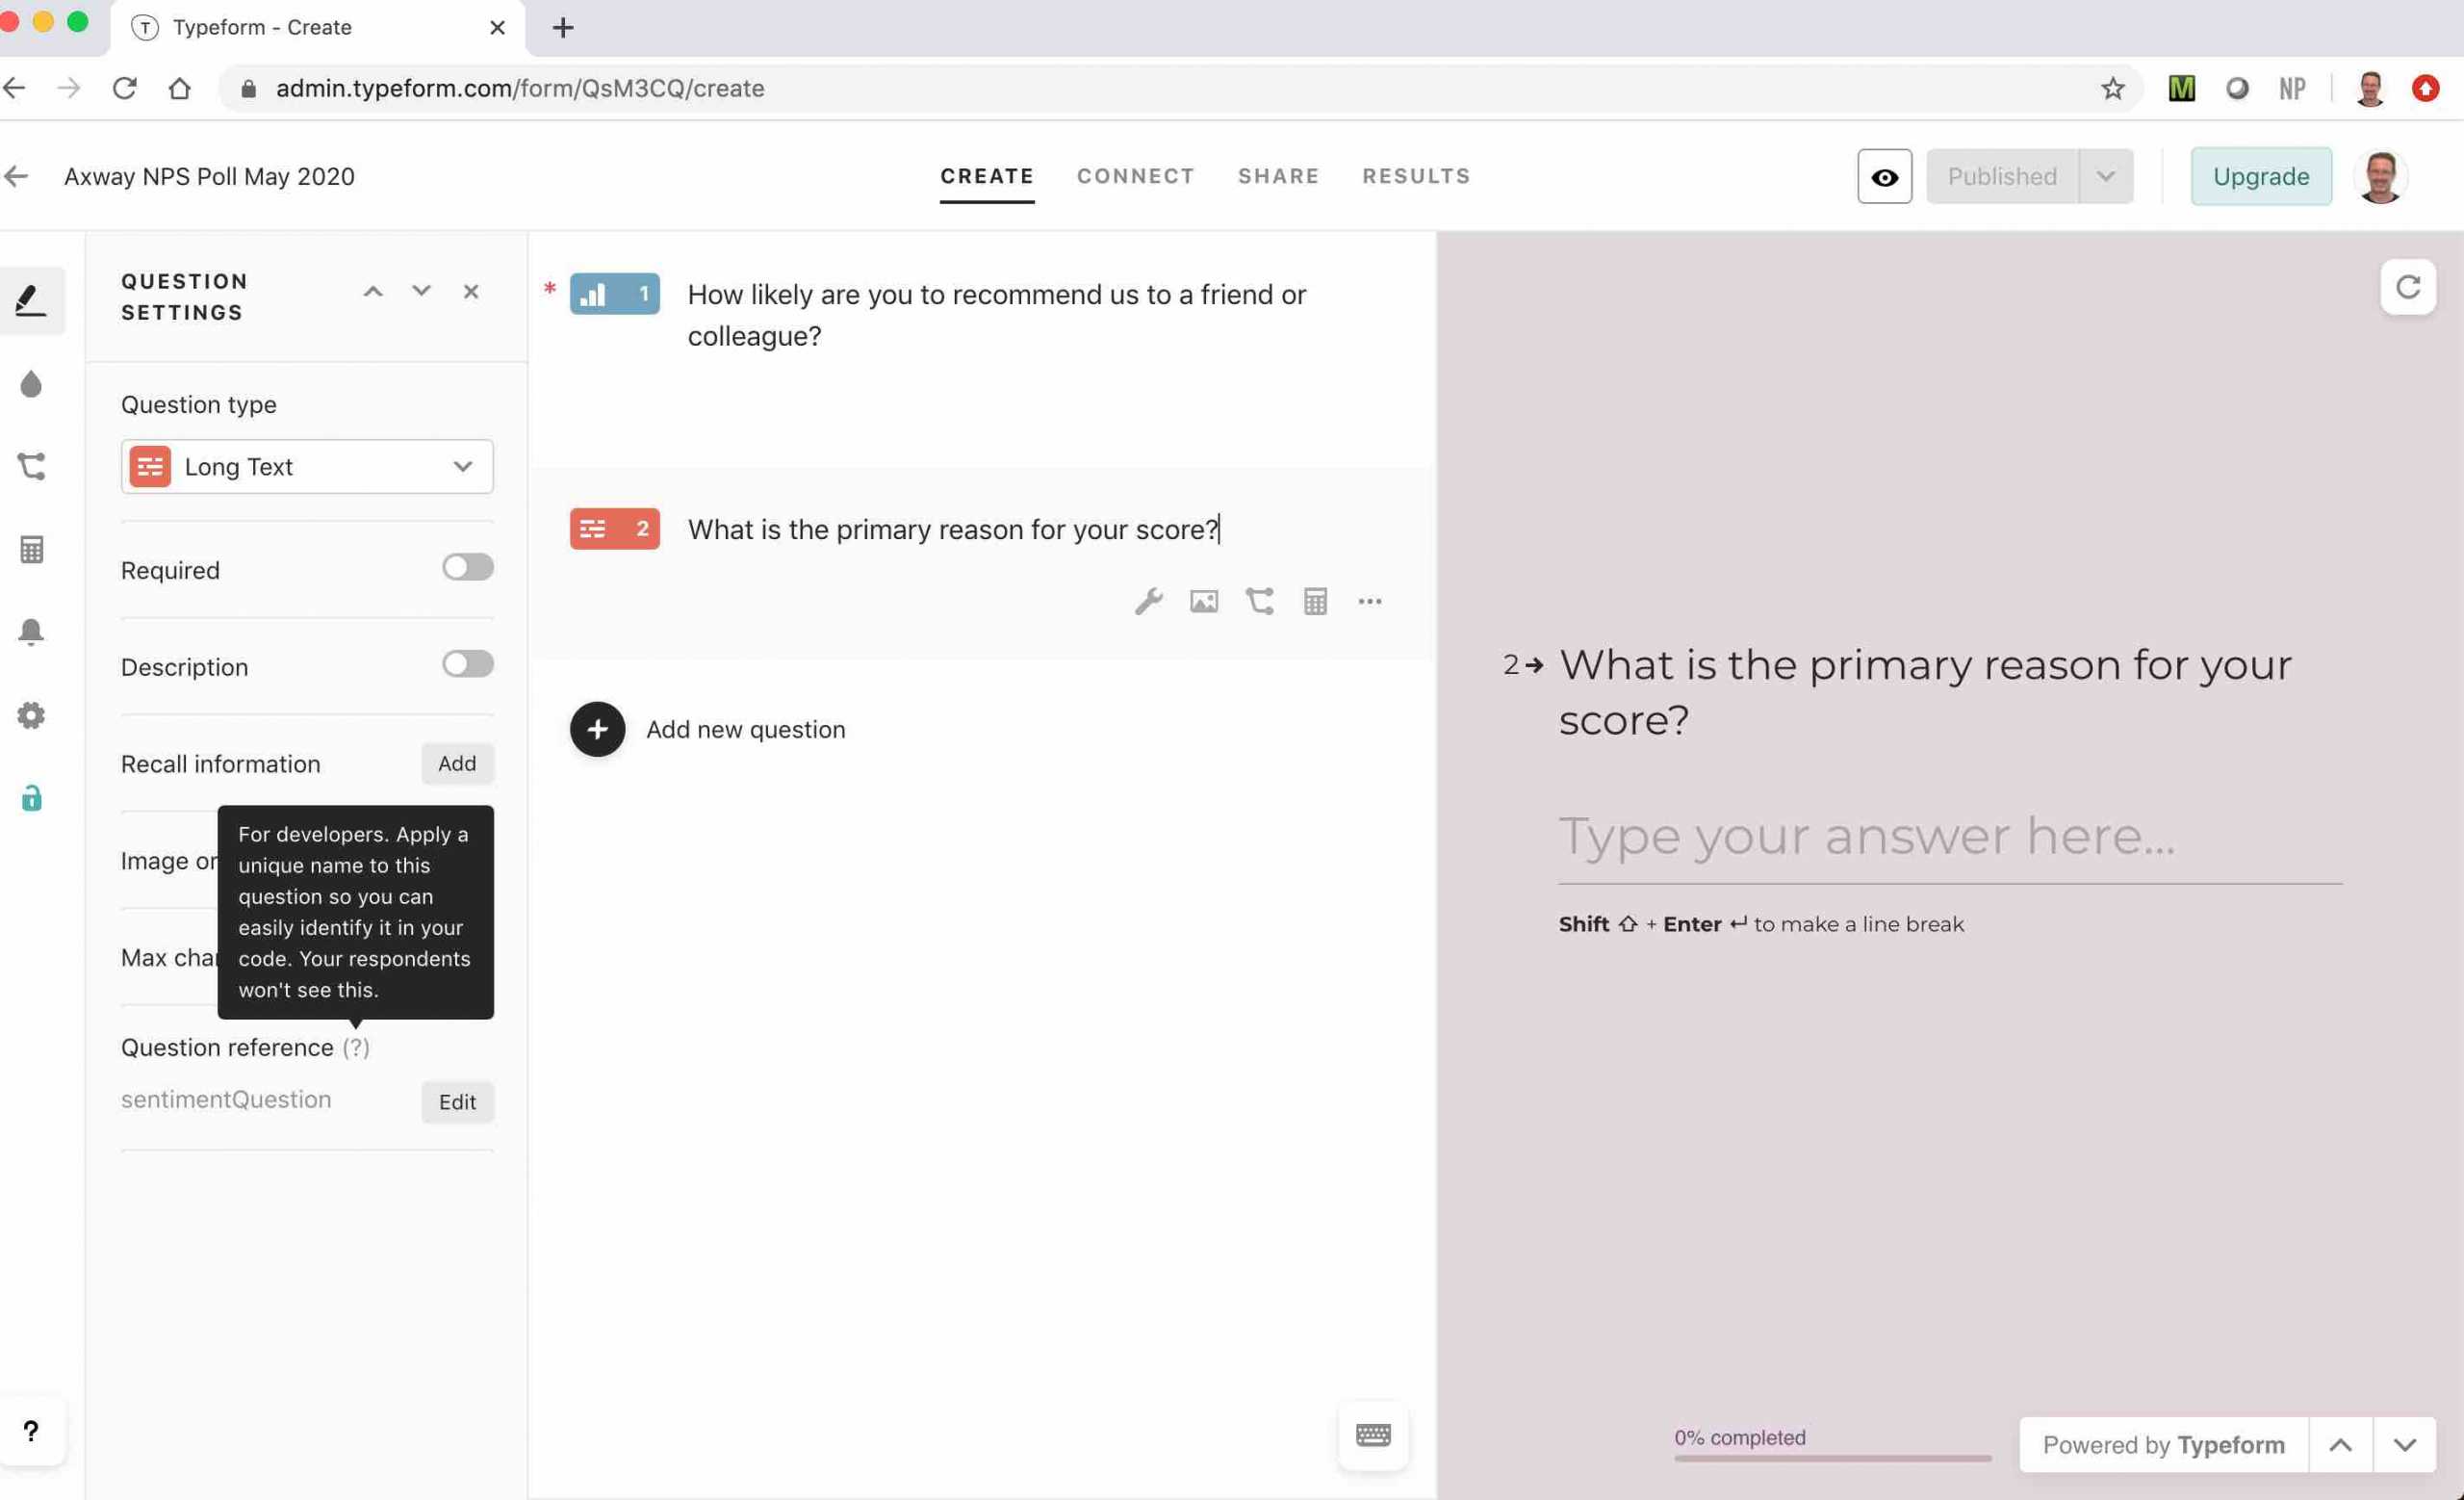
Task: Click the image icon for question 2
Action: (x=1204, y=601)
